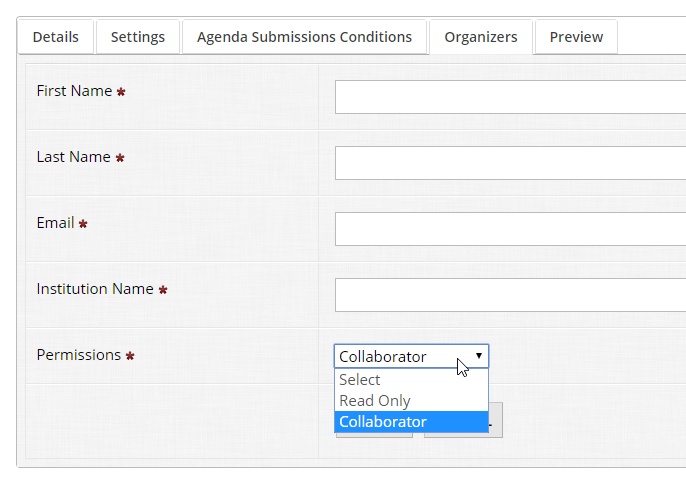Click the Permissions label
This screenshot has height=495, width=686.
[78, 355]
